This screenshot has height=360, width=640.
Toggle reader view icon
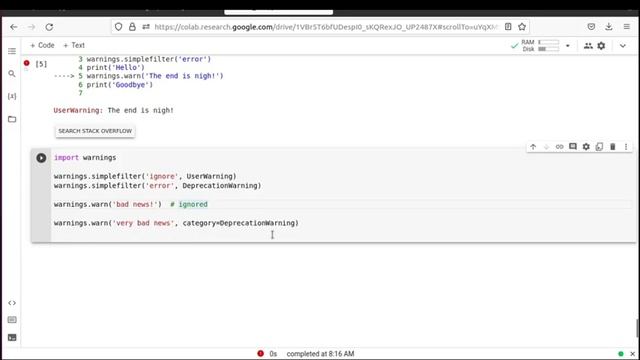click(x=508, y=27)
